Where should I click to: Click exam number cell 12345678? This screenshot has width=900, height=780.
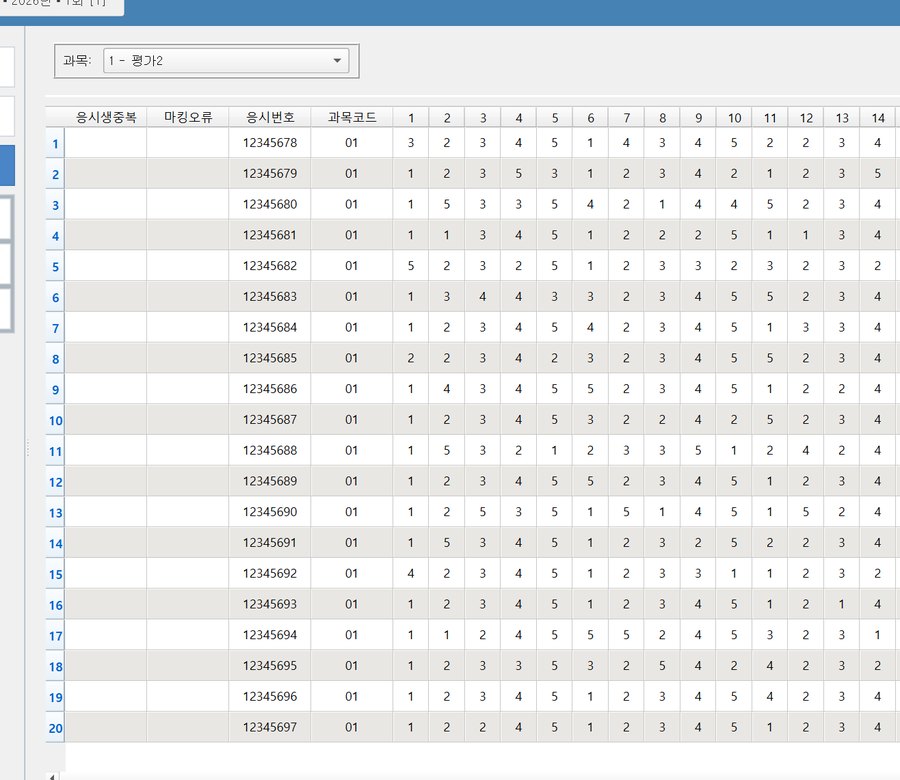click(270, 142)
